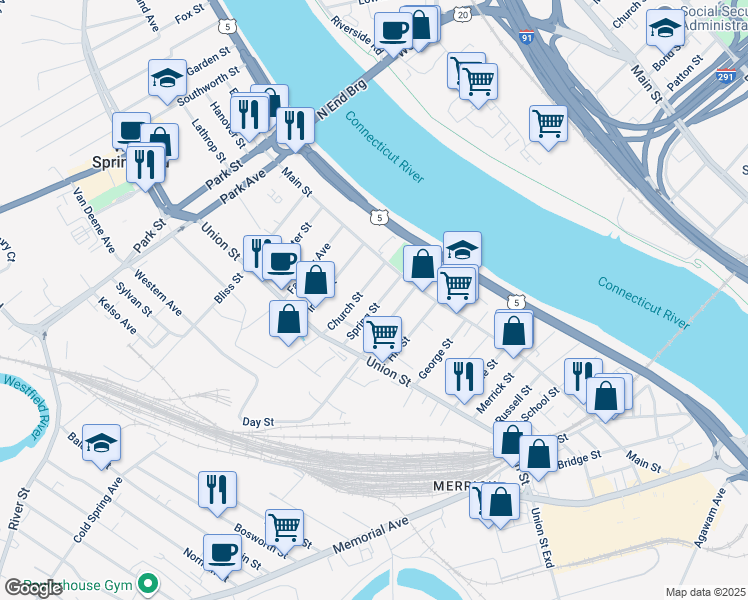Image resolution: width=748 pixels, height=600 pixels.
Task: Click the school marker near Cold Spring Ave
Action: 101,445
